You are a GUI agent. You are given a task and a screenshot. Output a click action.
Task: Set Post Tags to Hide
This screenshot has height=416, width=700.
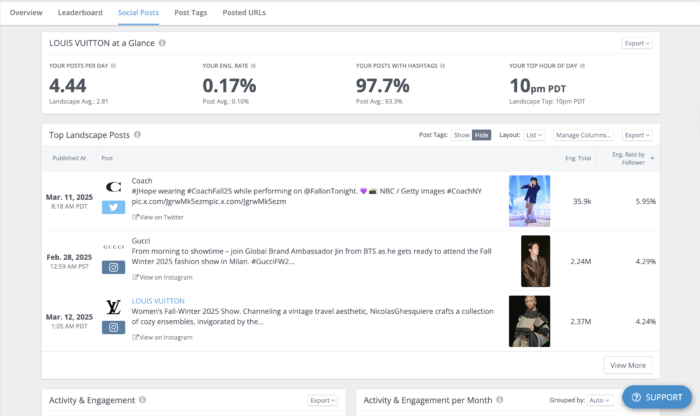[x=481, y=135]
